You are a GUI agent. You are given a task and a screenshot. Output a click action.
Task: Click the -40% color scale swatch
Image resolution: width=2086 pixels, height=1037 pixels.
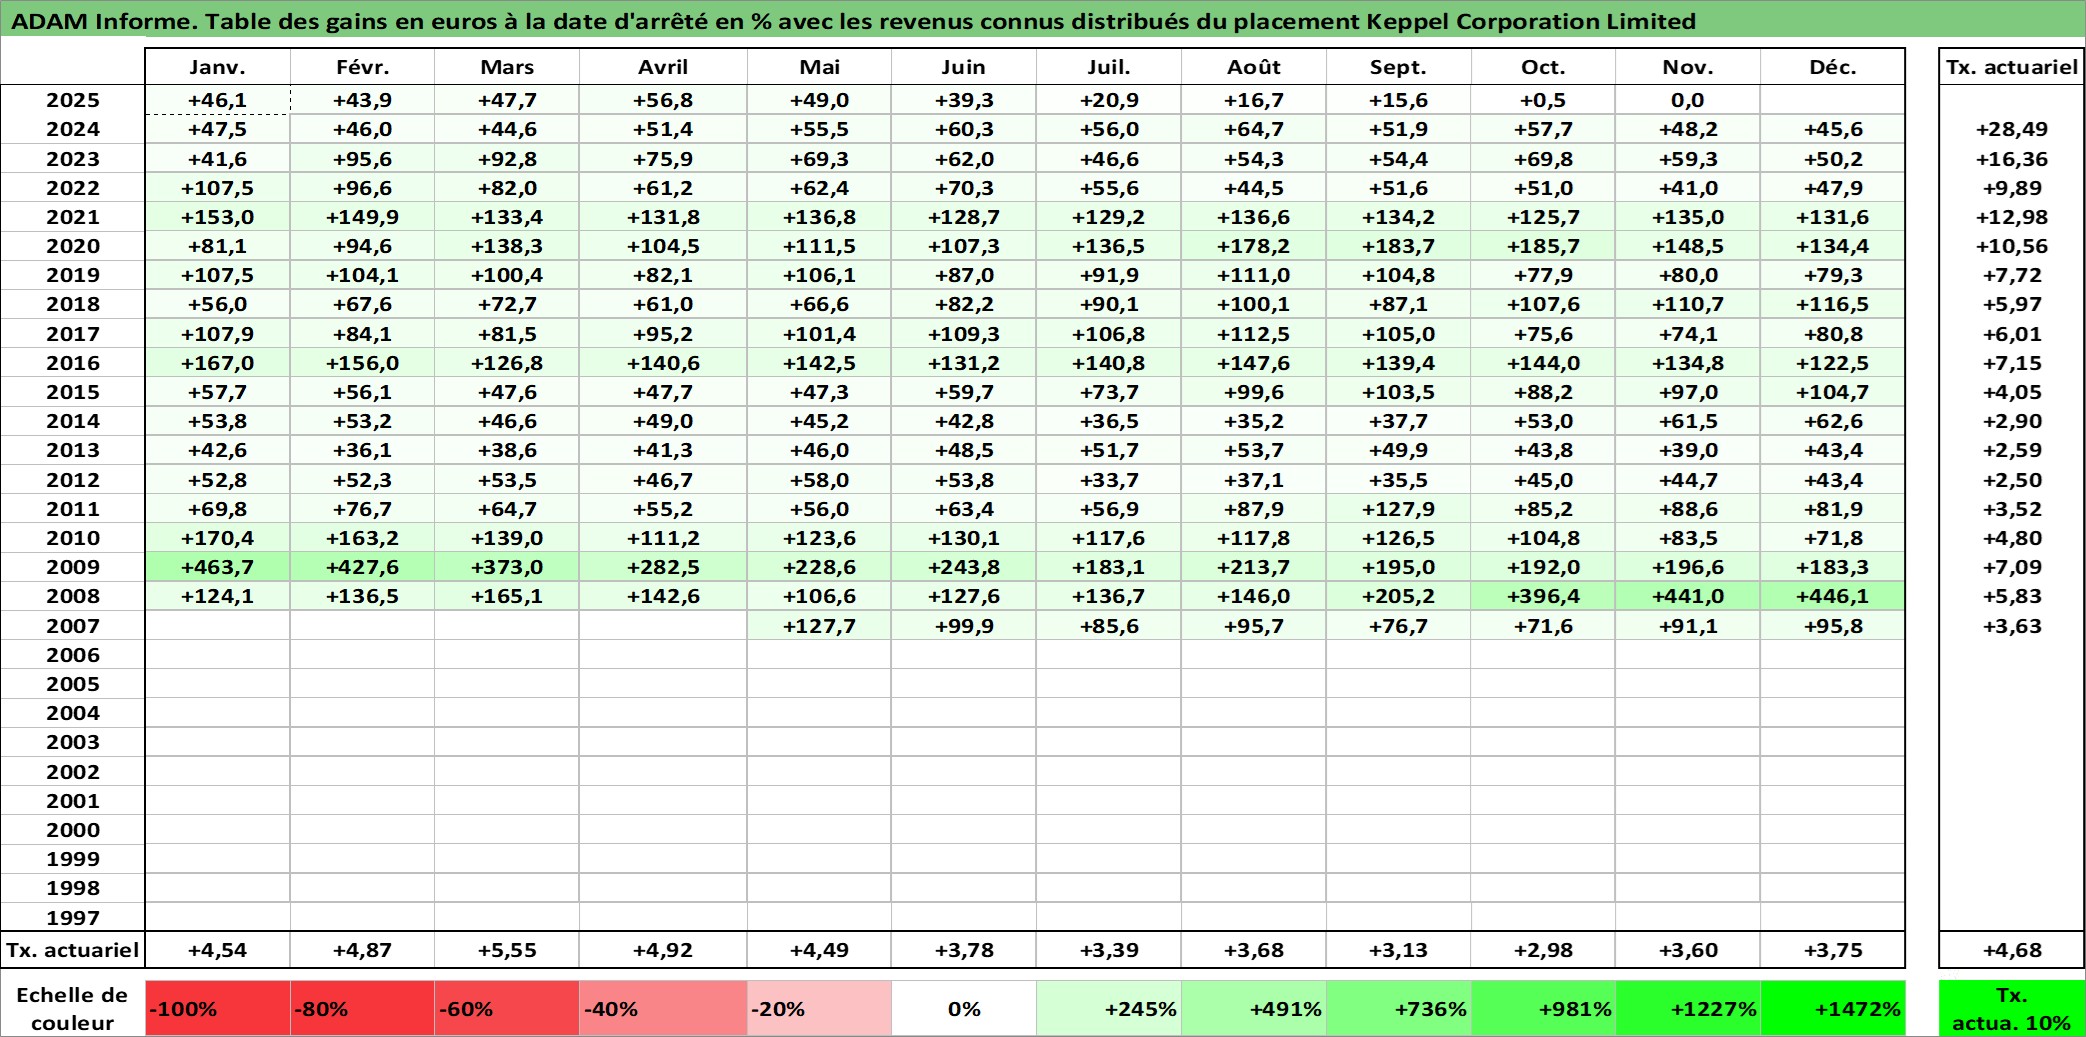coord(663,1008)
